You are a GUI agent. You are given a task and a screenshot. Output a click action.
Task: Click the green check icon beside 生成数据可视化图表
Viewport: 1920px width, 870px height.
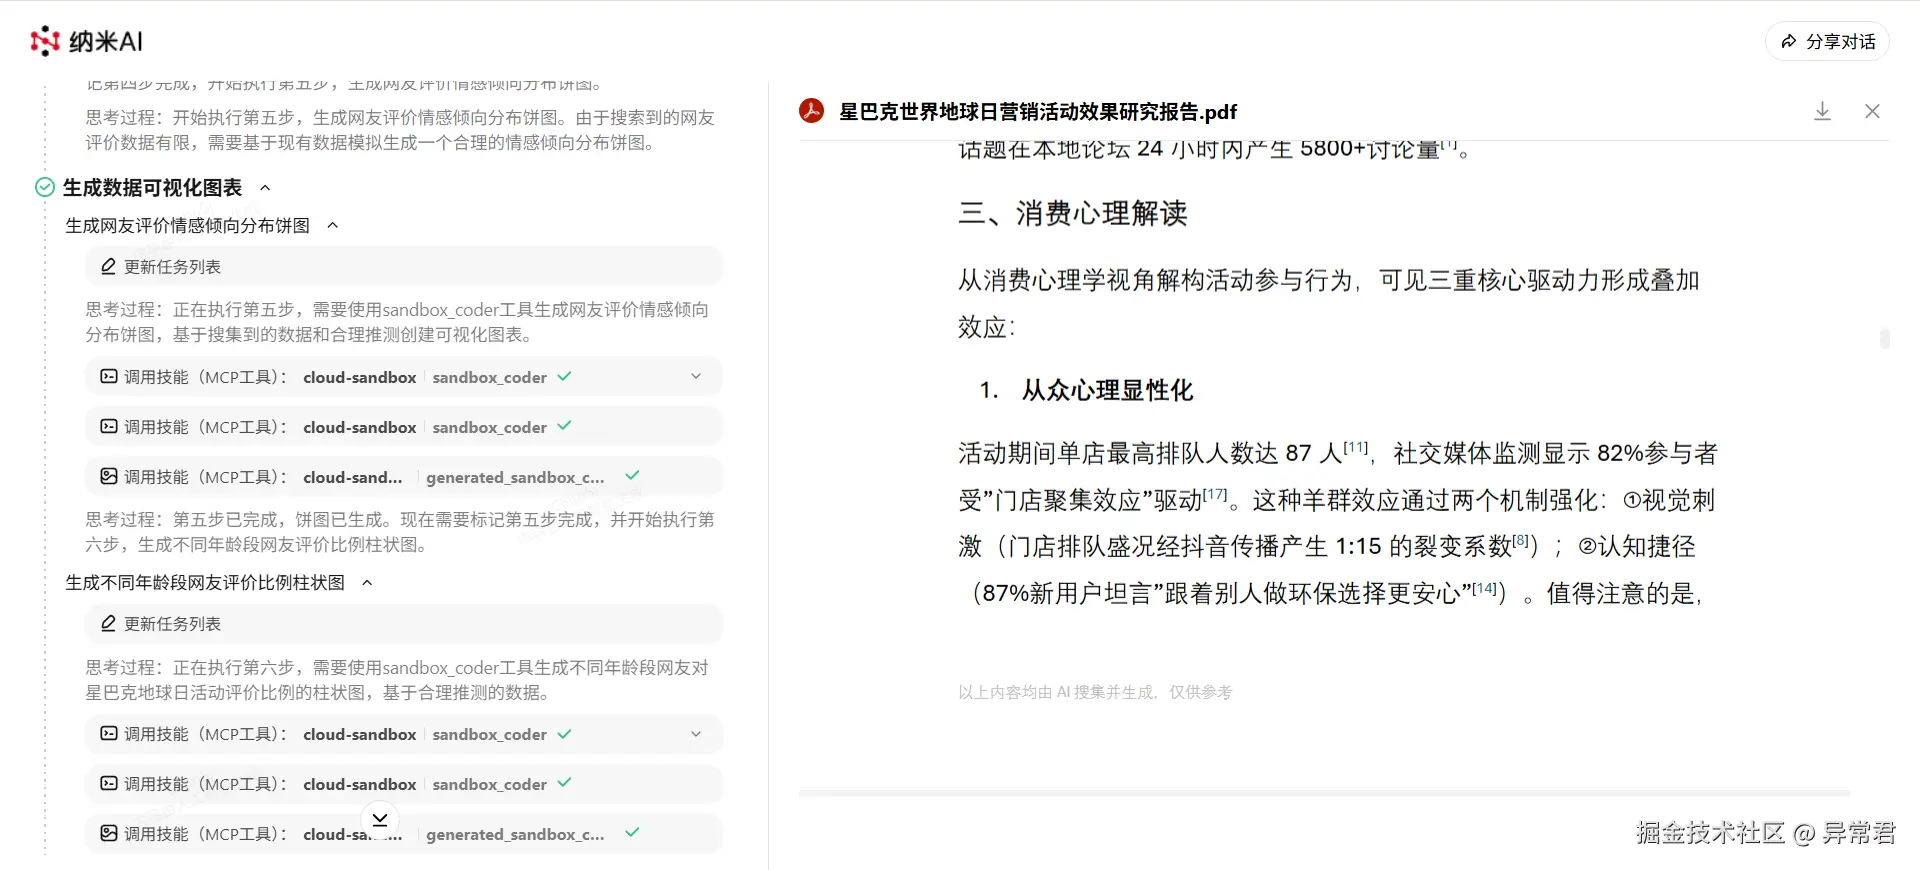click(45, 187)
